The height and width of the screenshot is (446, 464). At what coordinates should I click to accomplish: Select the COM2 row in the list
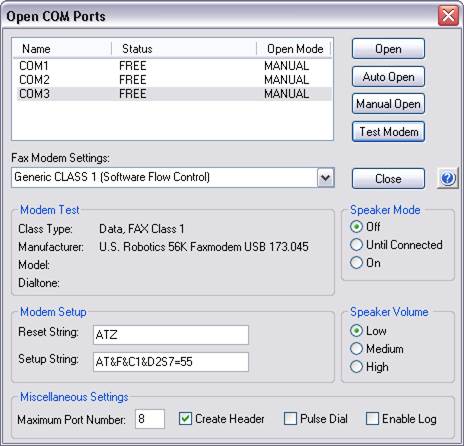(174, 80)
